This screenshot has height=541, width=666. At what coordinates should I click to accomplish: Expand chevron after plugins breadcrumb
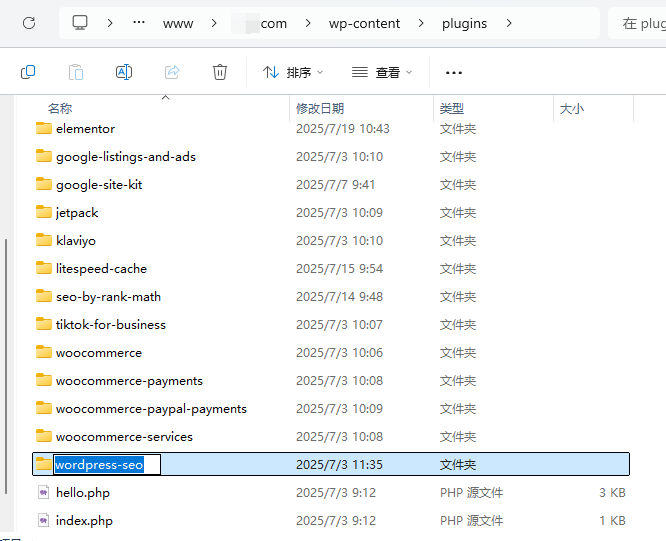pos(509,23)
